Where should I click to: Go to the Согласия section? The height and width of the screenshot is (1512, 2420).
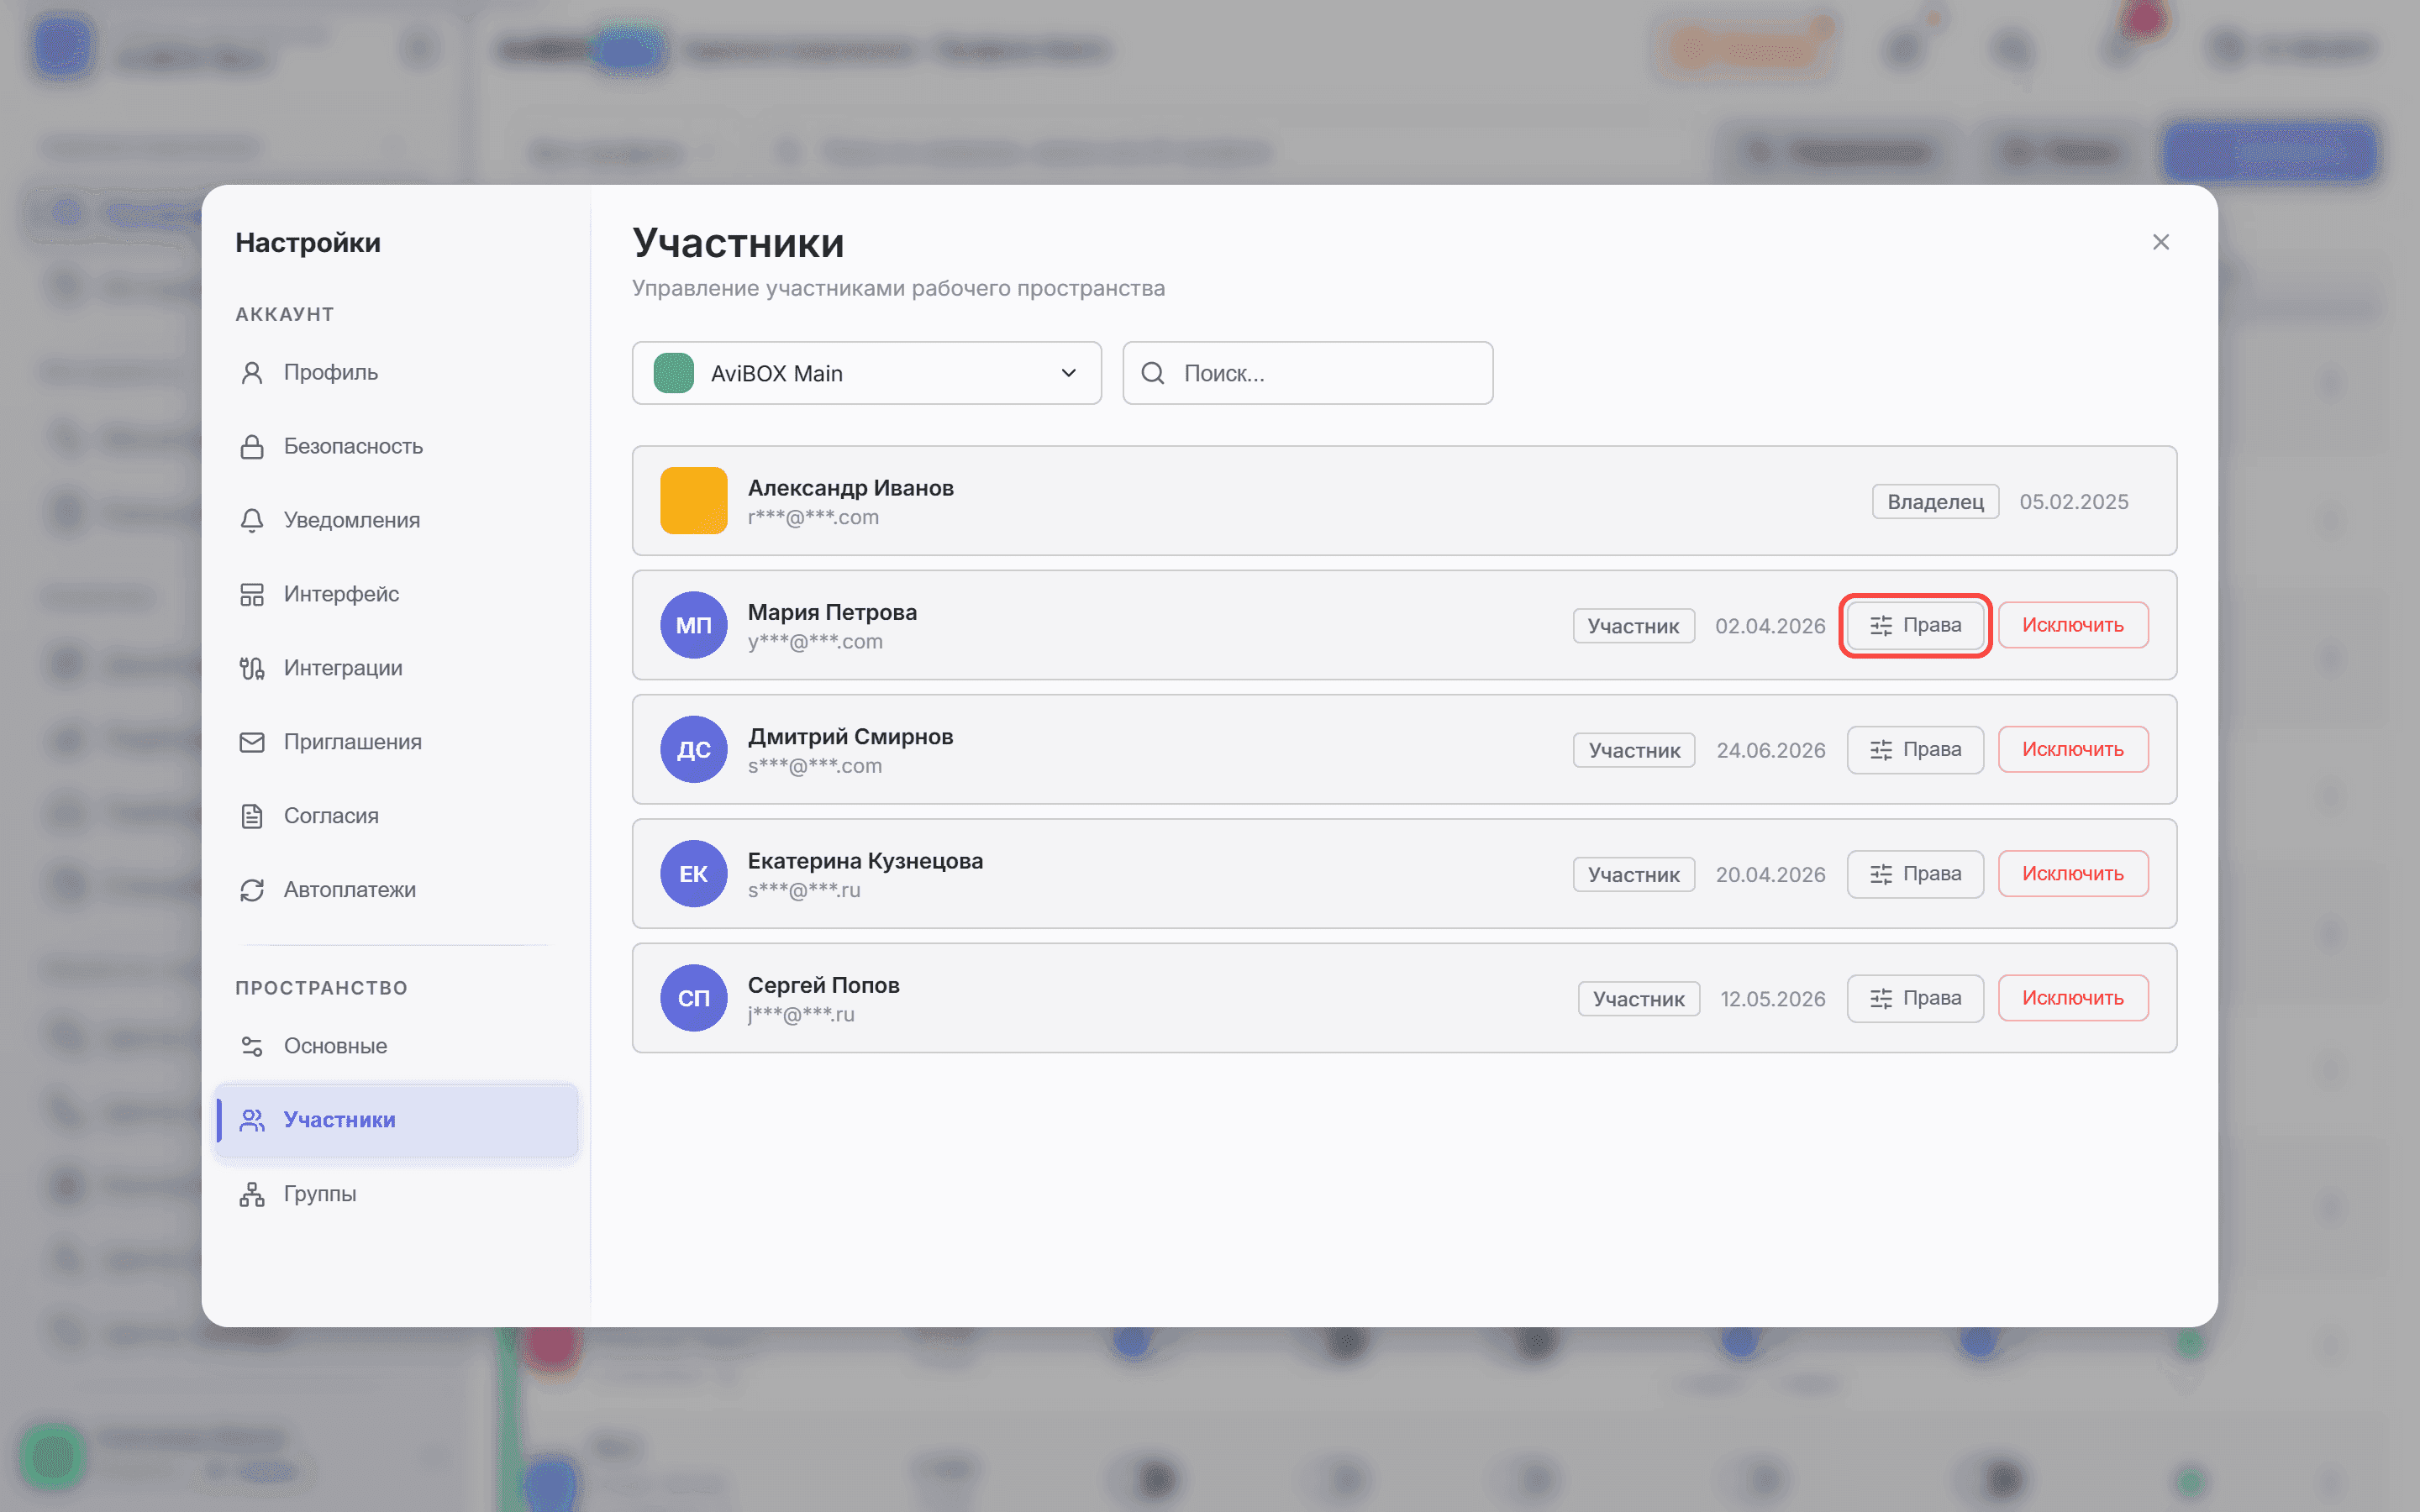point(397,816)
